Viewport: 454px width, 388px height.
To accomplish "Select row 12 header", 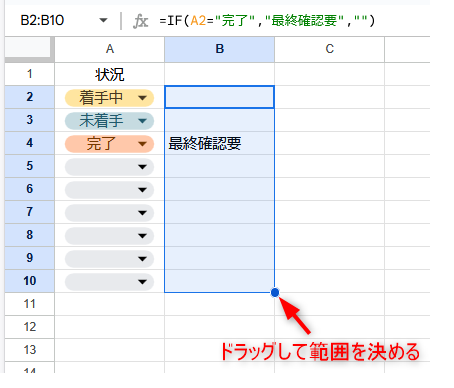I will [x=29, y=327].
